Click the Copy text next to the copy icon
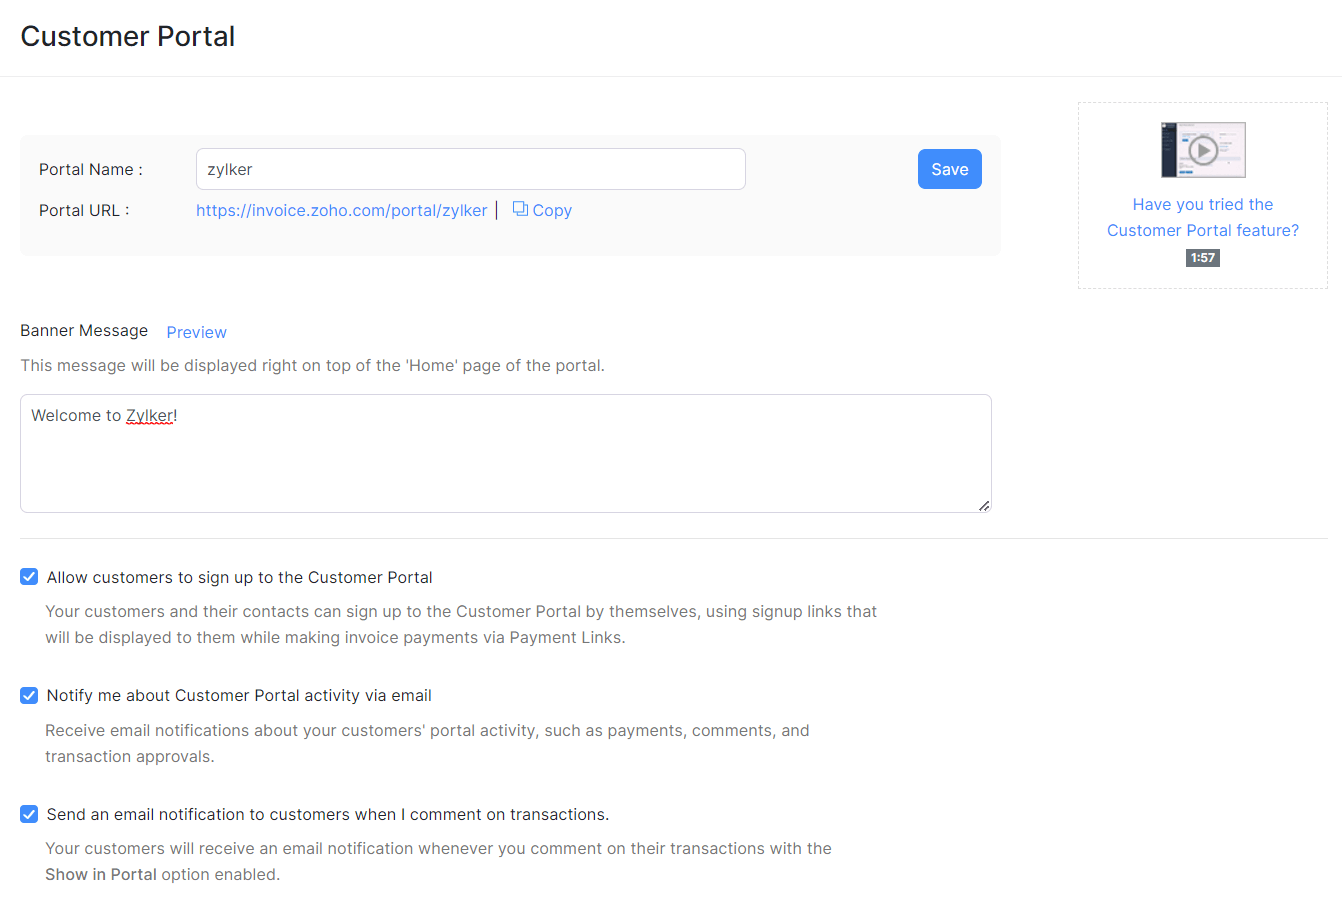The image size is (1342, 908). click(x=551, y=210)
